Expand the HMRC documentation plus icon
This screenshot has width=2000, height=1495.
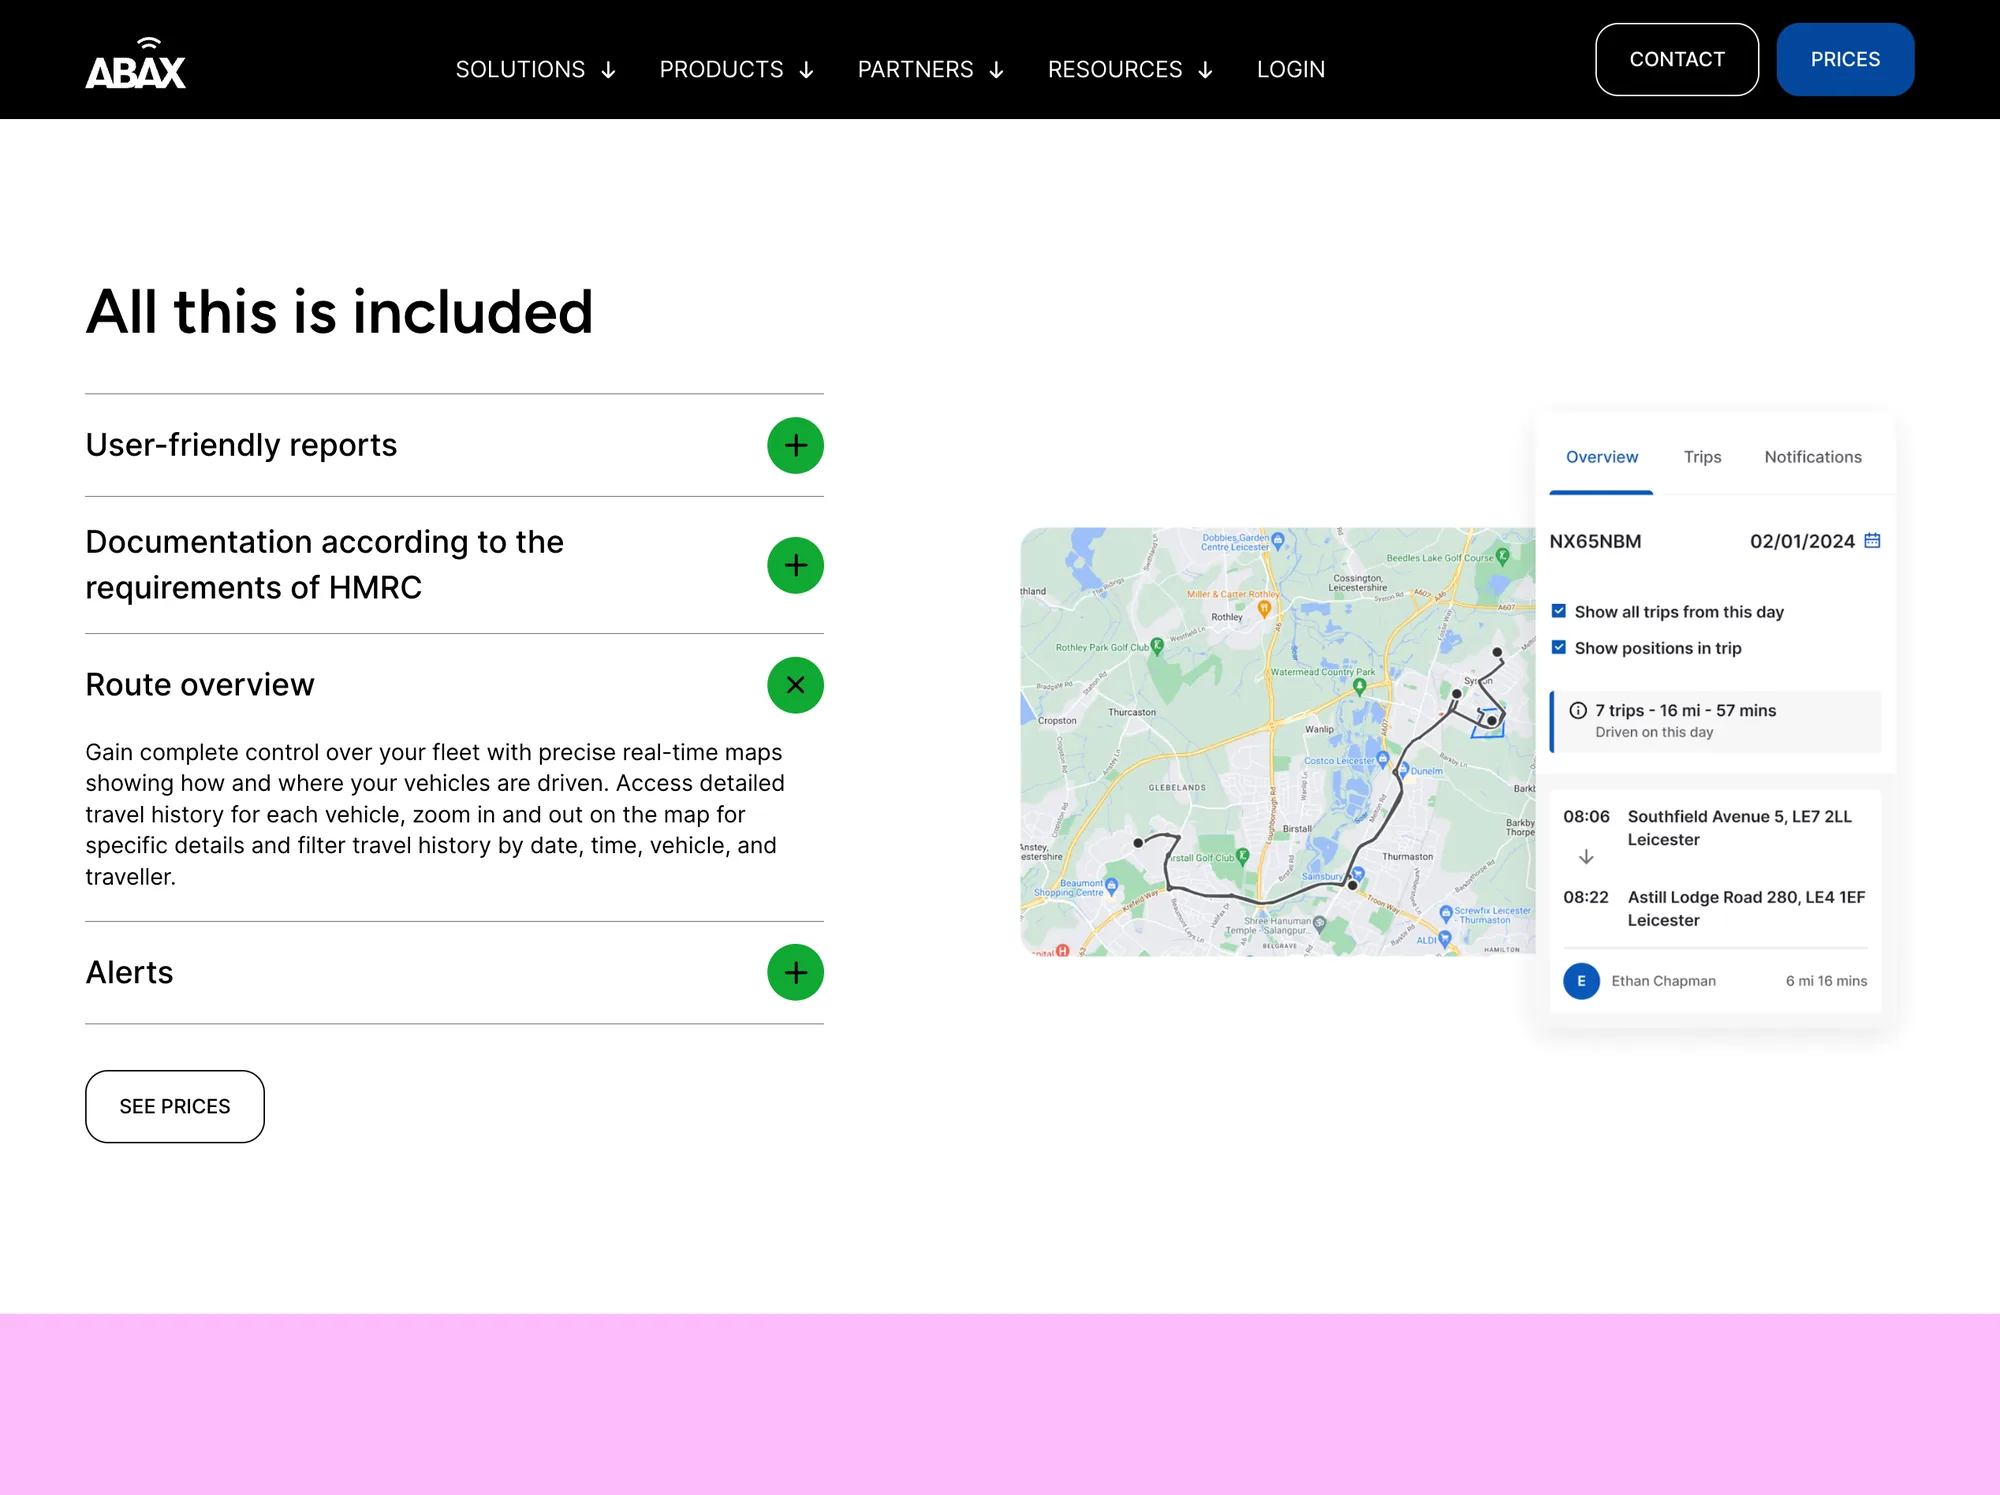coord(795,565)
